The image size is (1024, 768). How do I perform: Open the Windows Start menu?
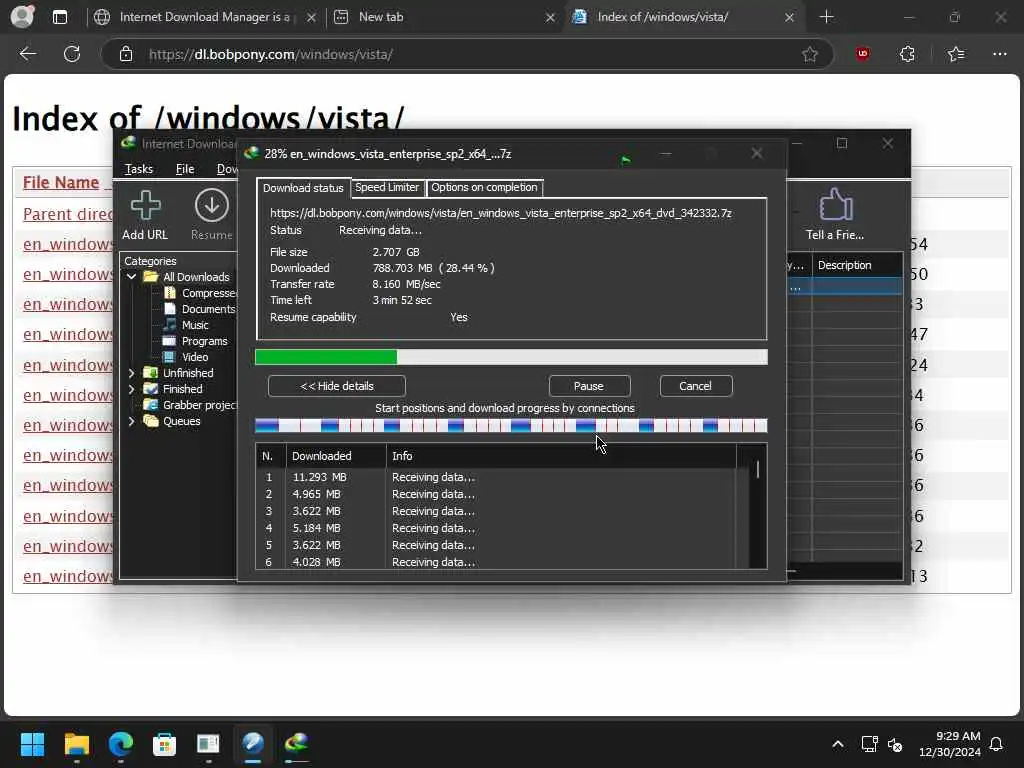[x=33, y=744]
